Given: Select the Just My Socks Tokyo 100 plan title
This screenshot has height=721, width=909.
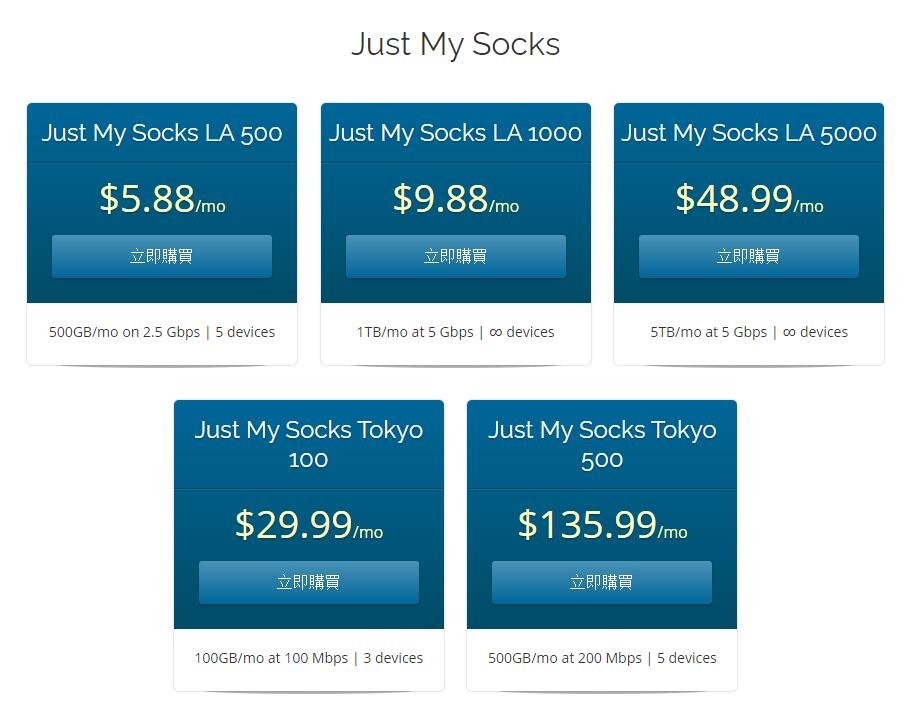Looking at the screenshot, I should click(308, 444).
